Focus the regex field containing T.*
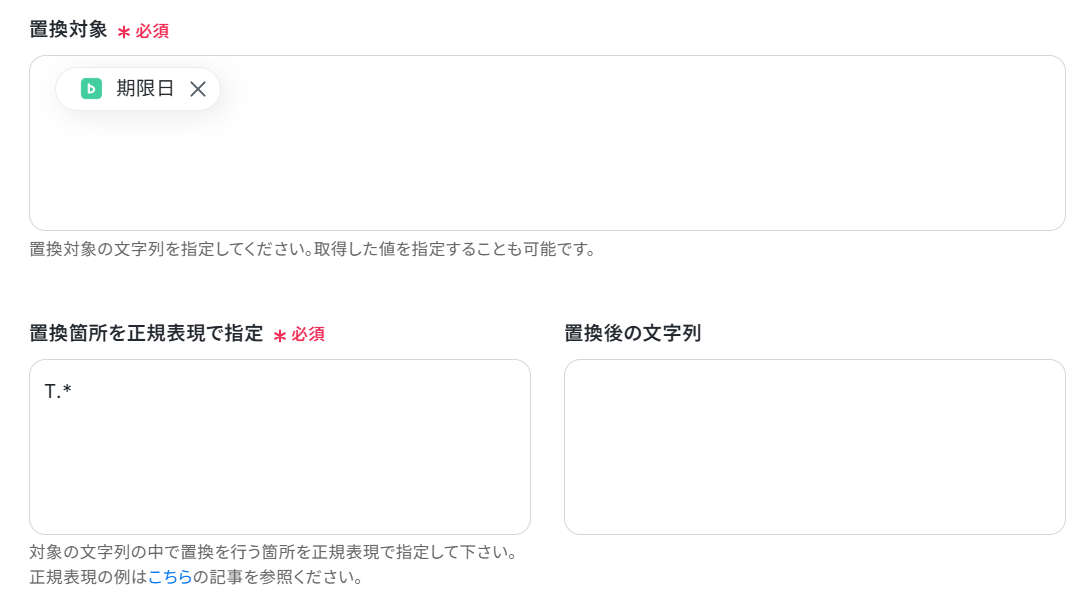1090x595 pixels. point(280,447)
